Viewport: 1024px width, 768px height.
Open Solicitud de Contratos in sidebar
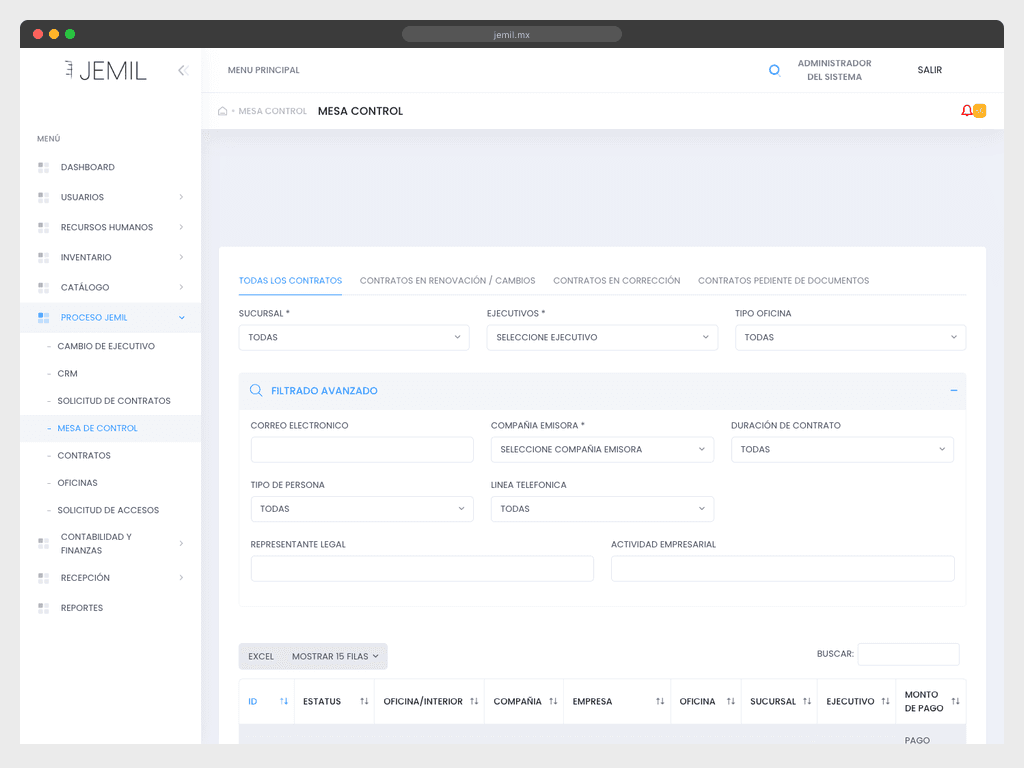(114, 401)
